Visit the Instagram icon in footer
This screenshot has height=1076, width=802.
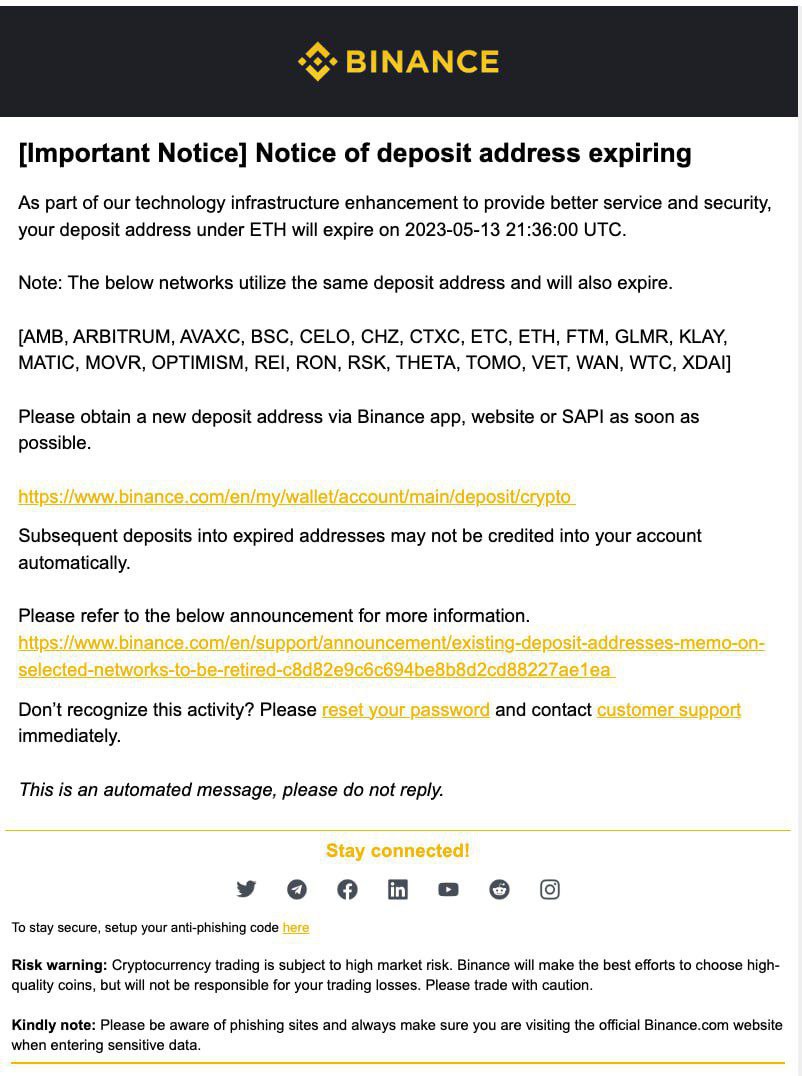(550, 889)
